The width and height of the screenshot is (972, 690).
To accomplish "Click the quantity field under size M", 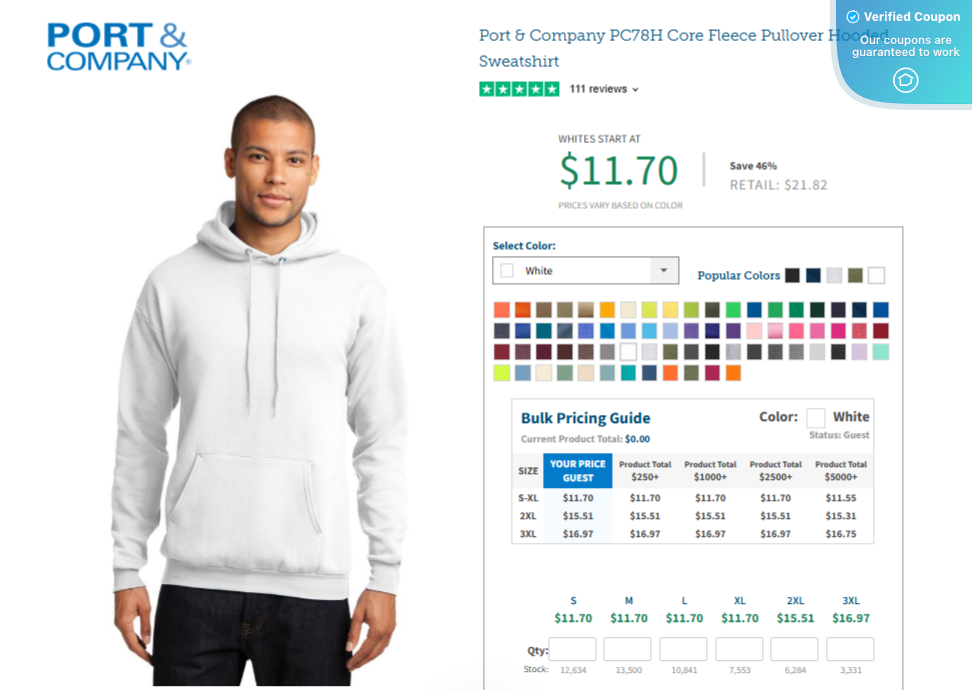I will 628,649.
